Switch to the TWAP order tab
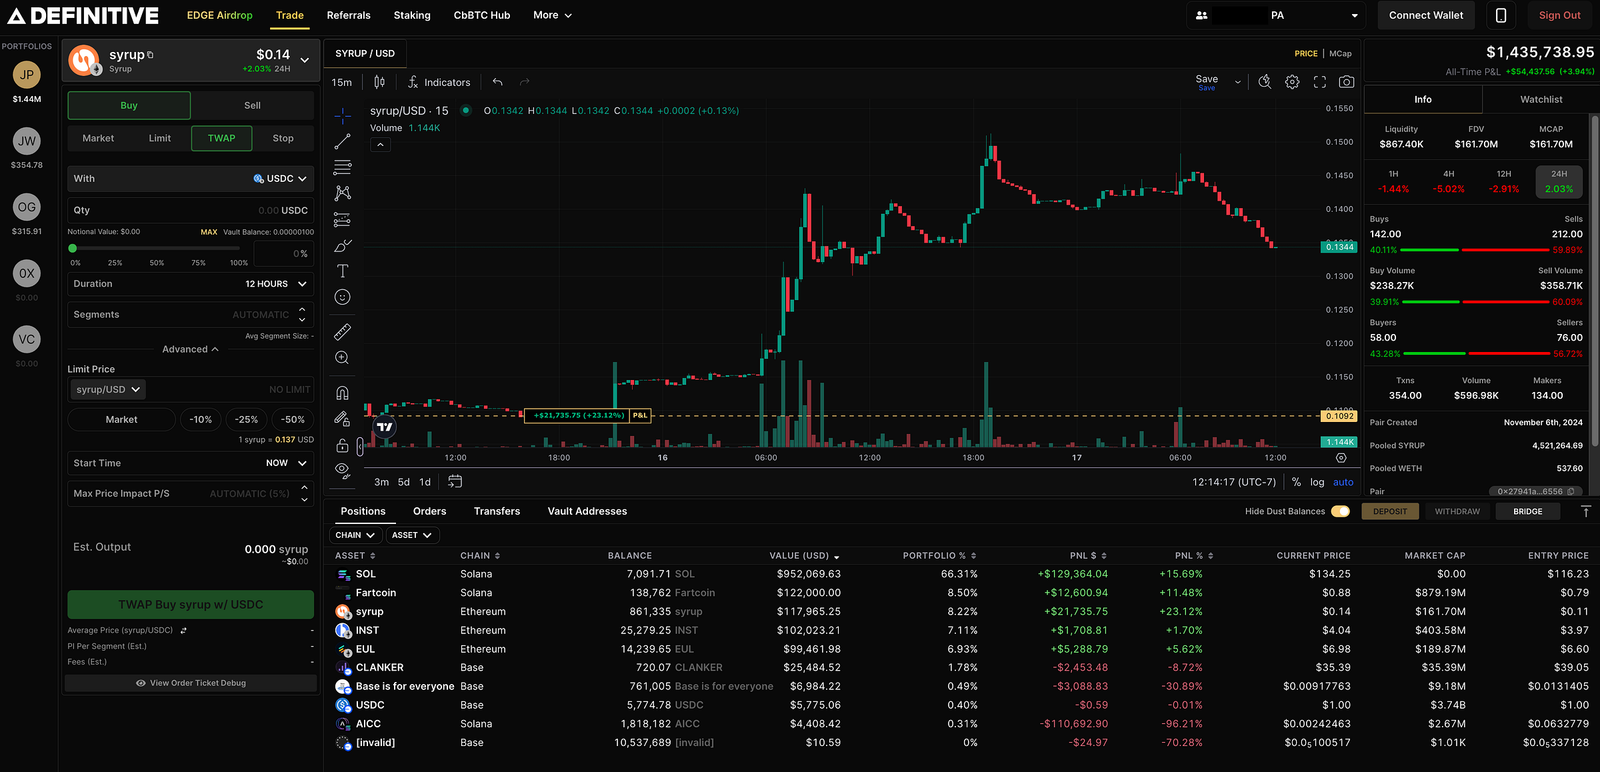Screen dimensions: 1600x772 pyautogui.click(x=222, y=138)
